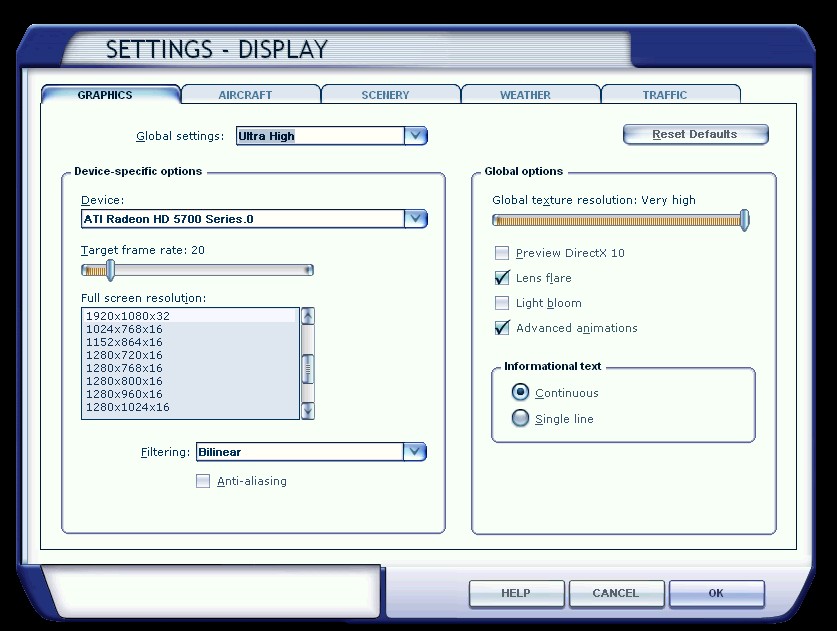Viewport: 837px width, 631px height.
Task: Enable Preview DirectX 10 checkbox
Action: [502, 253]
